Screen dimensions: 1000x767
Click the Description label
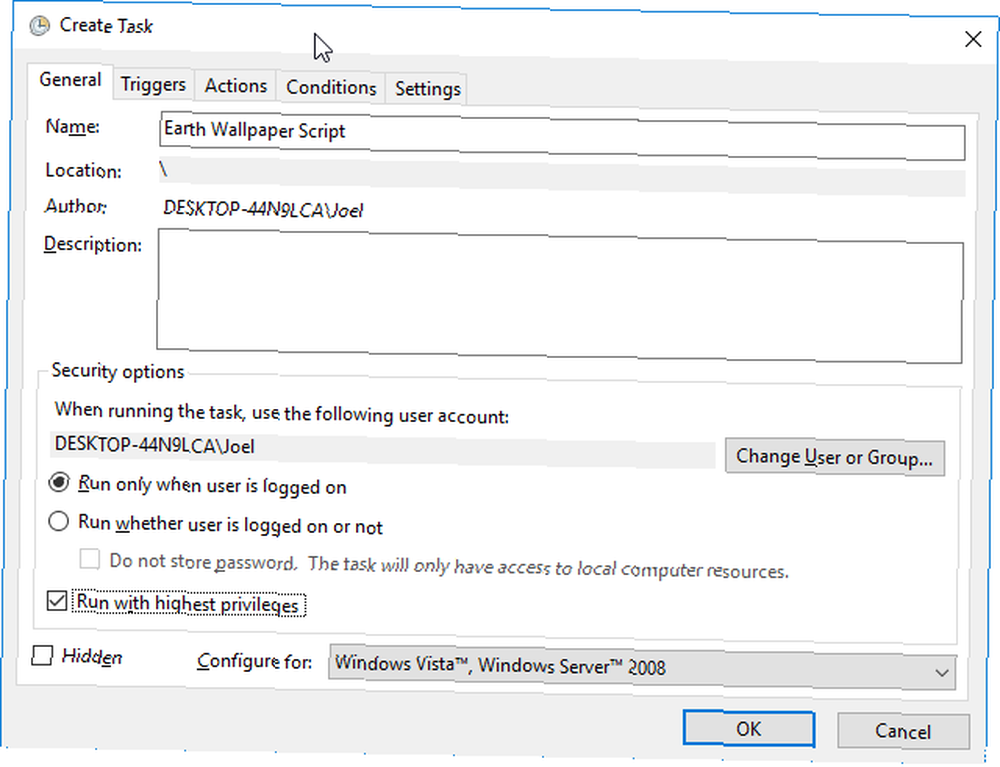(x=92, y=245)
